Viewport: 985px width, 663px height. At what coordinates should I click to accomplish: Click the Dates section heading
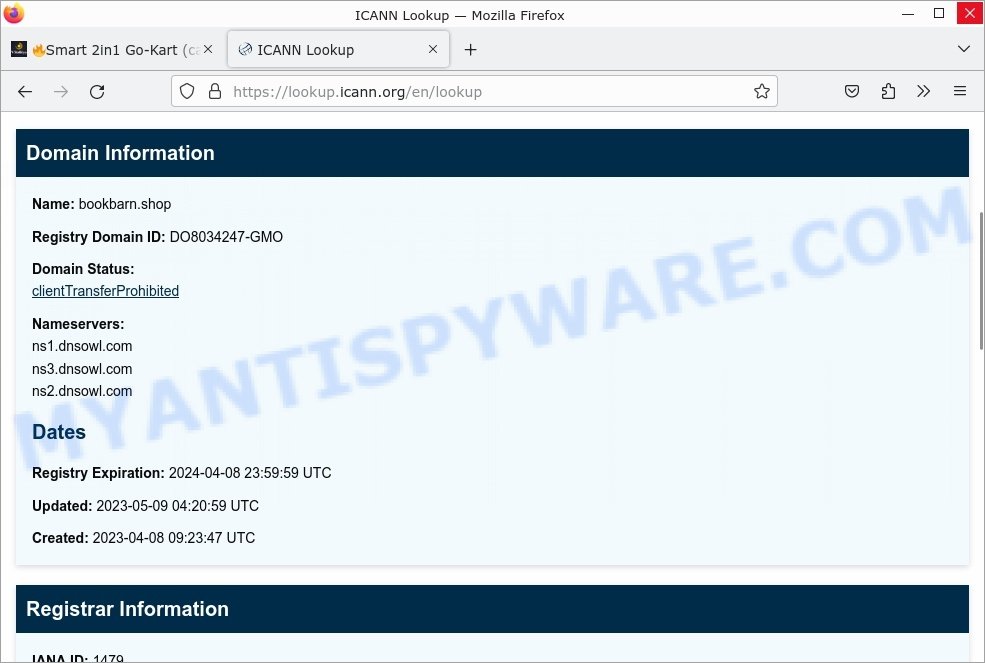click(x=59, y=432)
